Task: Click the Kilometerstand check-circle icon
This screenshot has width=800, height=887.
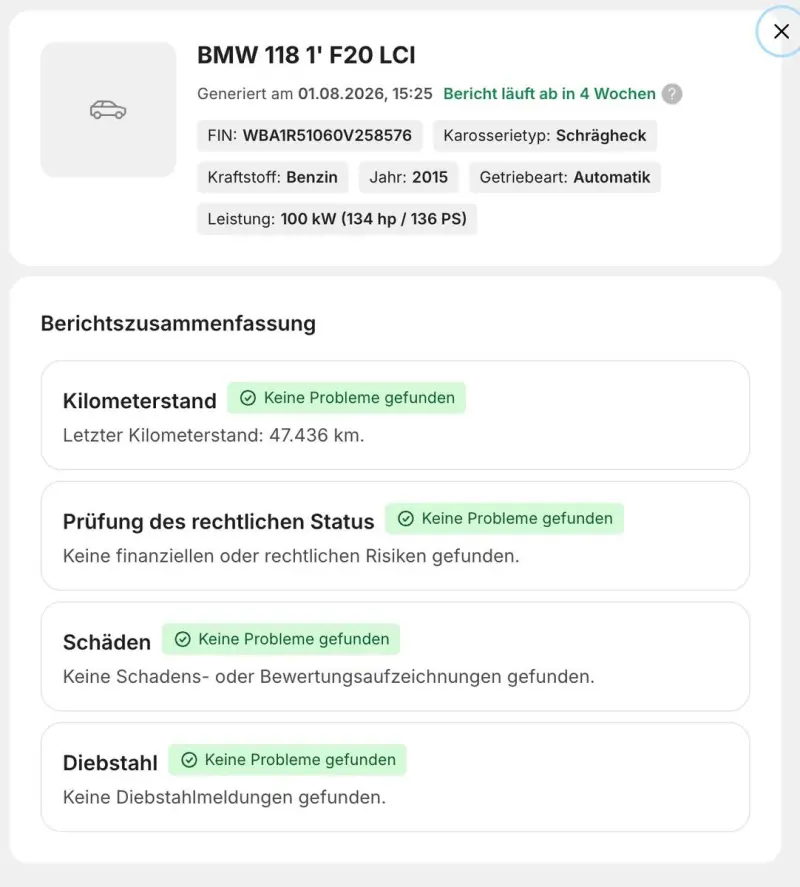Action: [x=248, y=398]
